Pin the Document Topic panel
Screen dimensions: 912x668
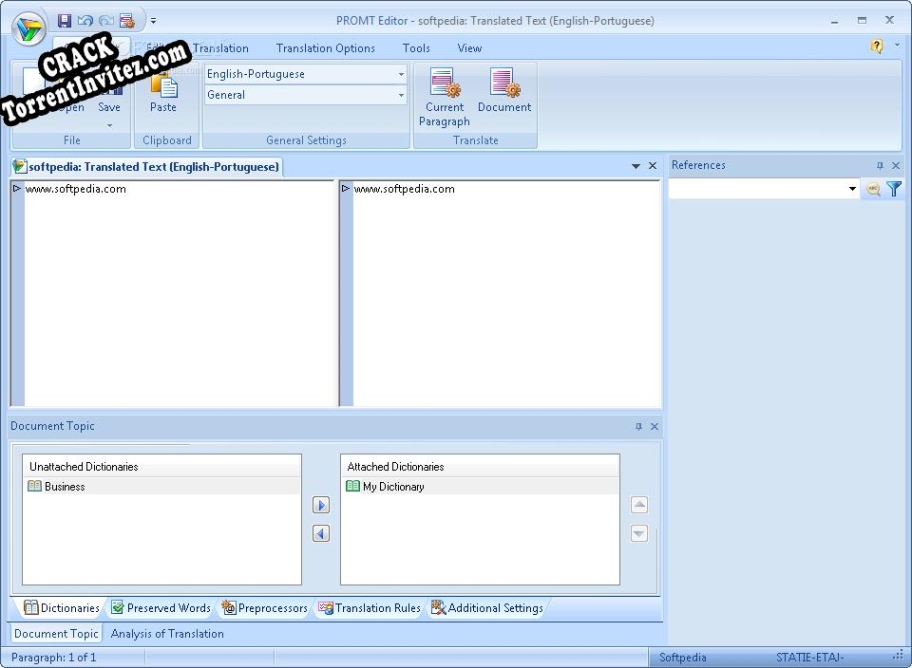[640, 426]
